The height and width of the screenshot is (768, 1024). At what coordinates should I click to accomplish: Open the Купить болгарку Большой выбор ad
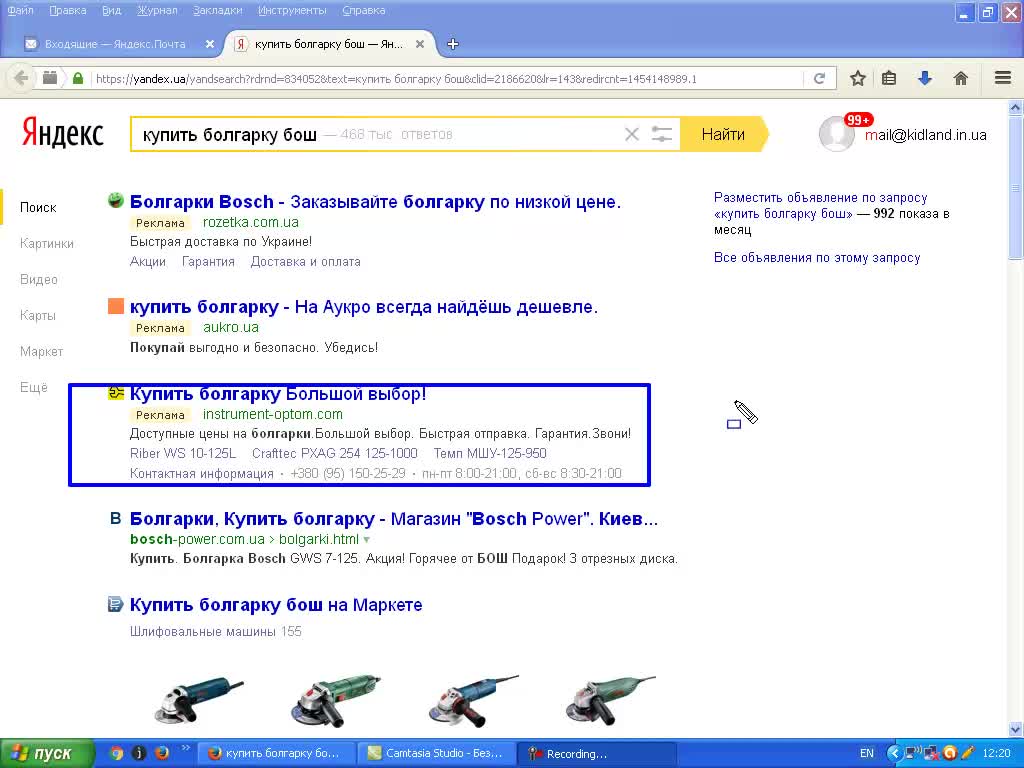[278, 394]
